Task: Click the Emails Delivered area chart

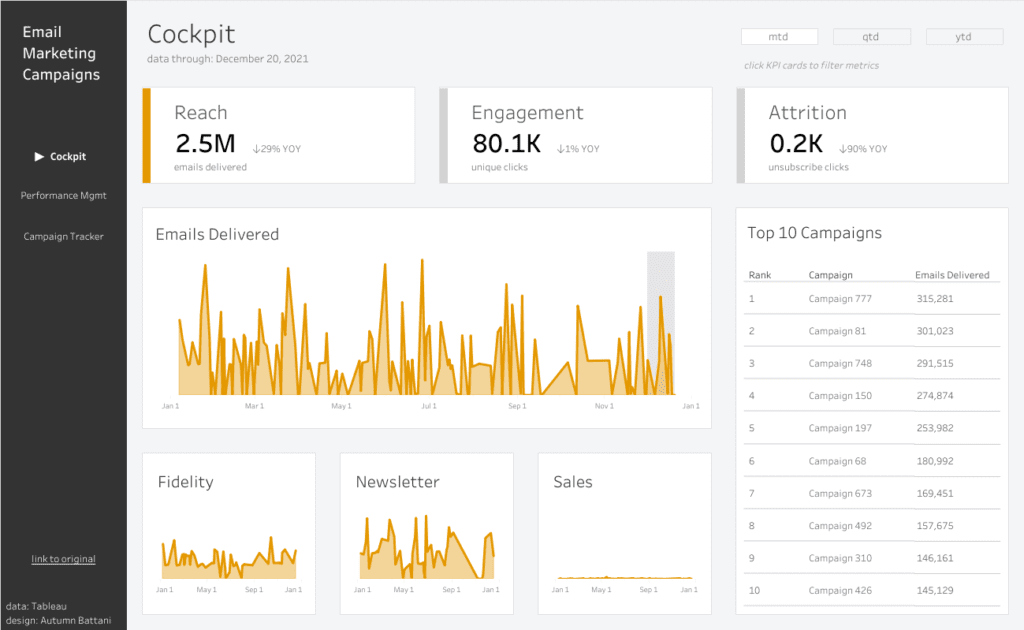Action: tap(420, 330)
